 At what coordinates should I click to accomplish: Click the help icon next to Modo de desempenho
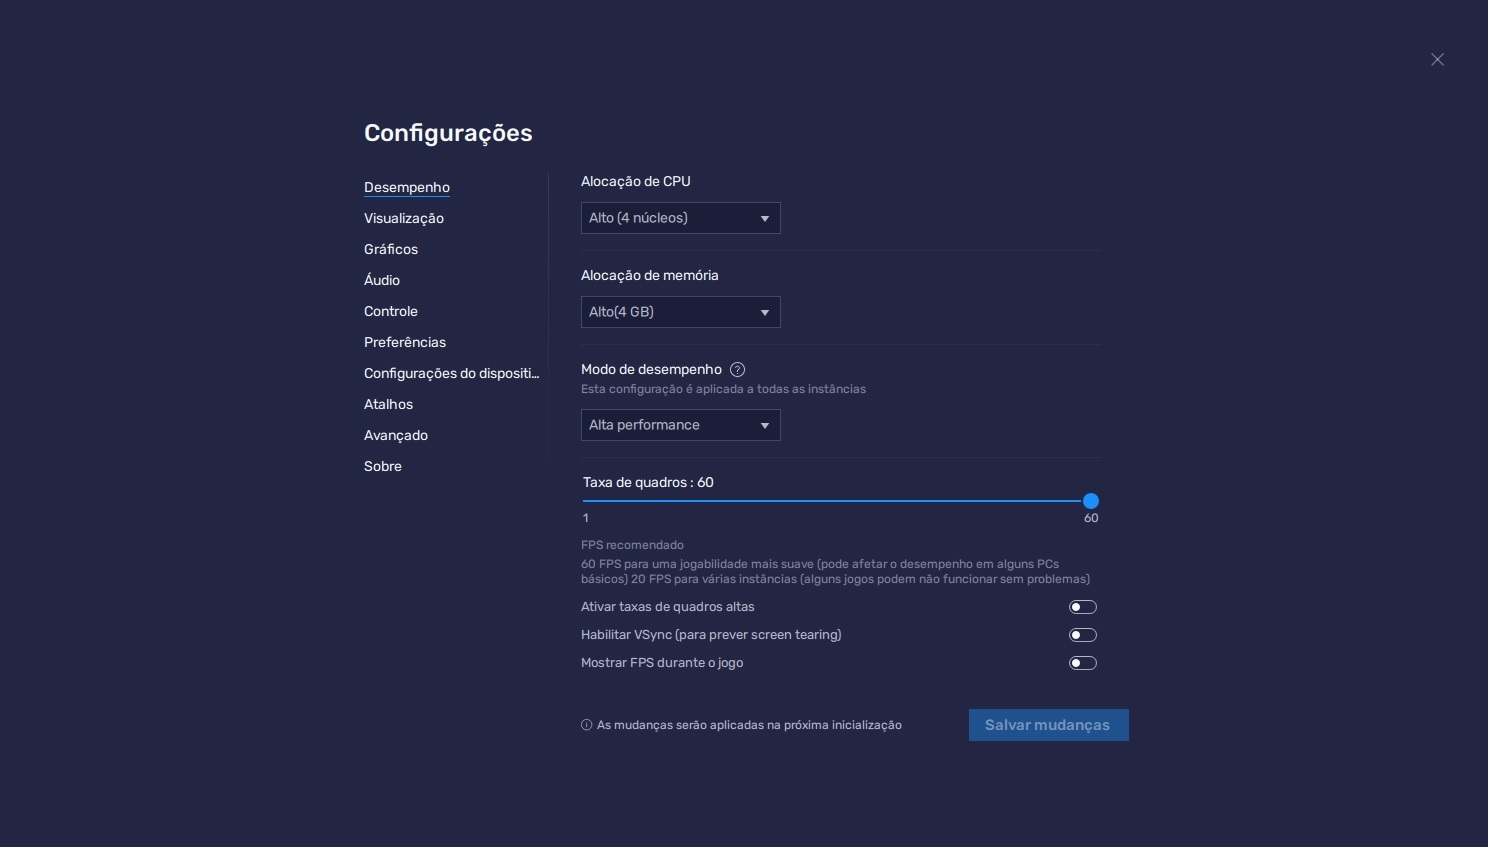pyautogui.click(x=738, y=369)
